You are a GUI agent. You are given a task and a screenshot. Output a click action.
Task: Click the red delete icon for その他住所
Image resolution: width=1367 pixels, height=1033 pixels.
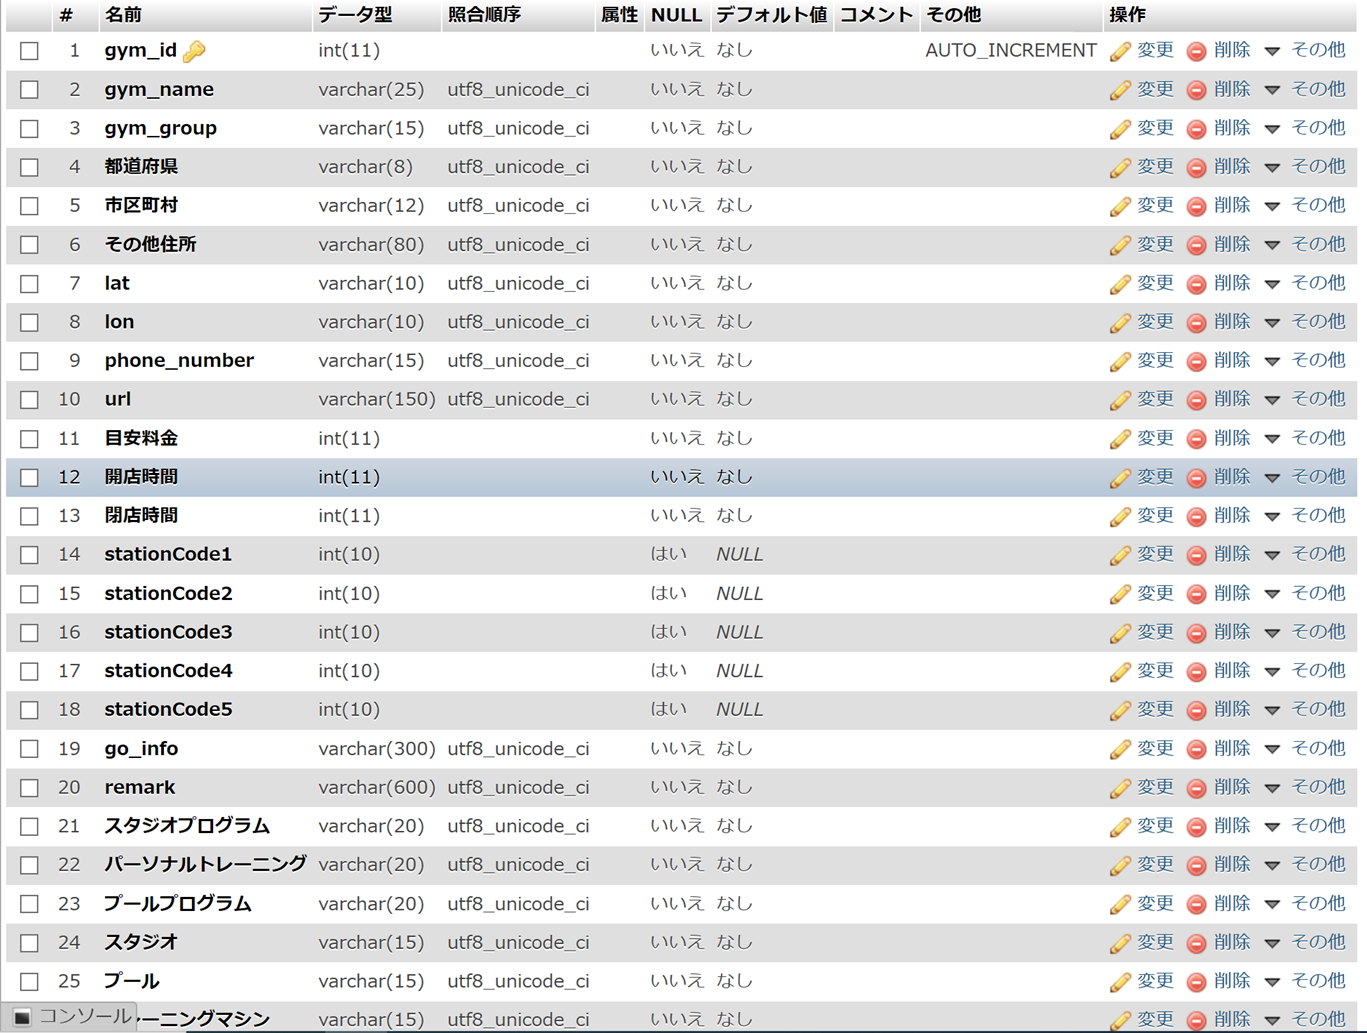point(1196,245)
